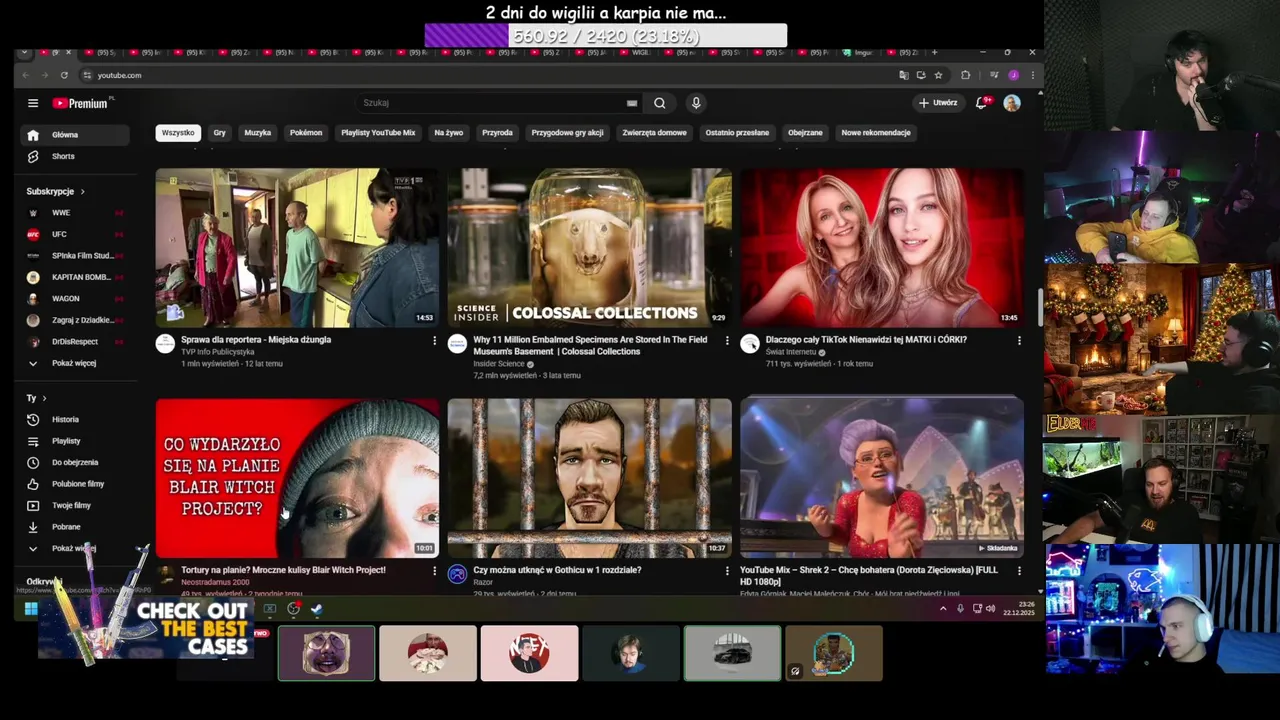Open the WWE subscription channel

[76, 213]
